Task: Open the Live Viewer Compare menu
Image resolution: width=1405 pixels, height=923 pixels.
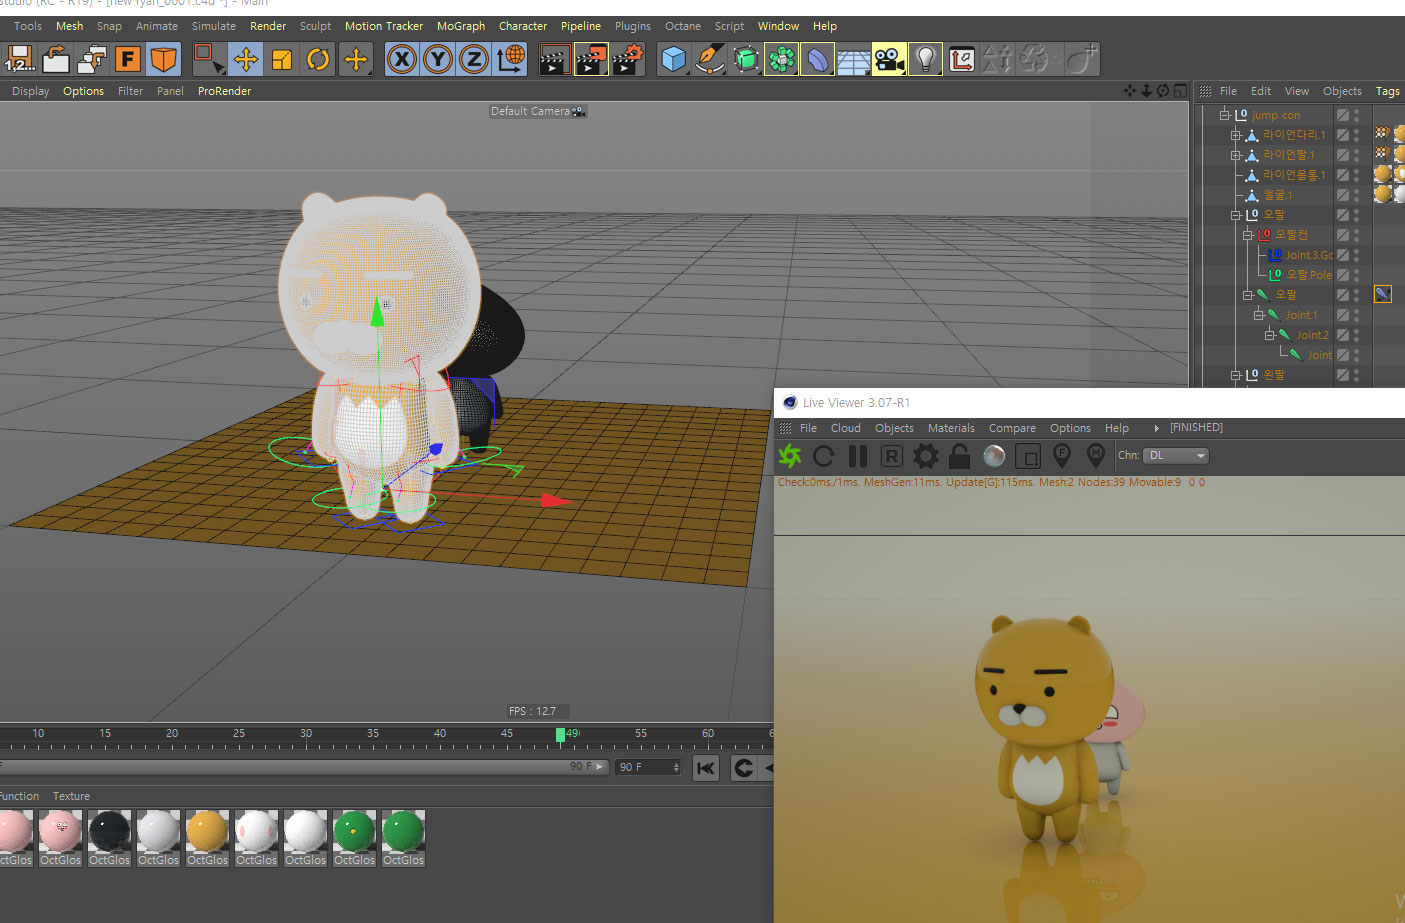Action: pos(1012,428)
